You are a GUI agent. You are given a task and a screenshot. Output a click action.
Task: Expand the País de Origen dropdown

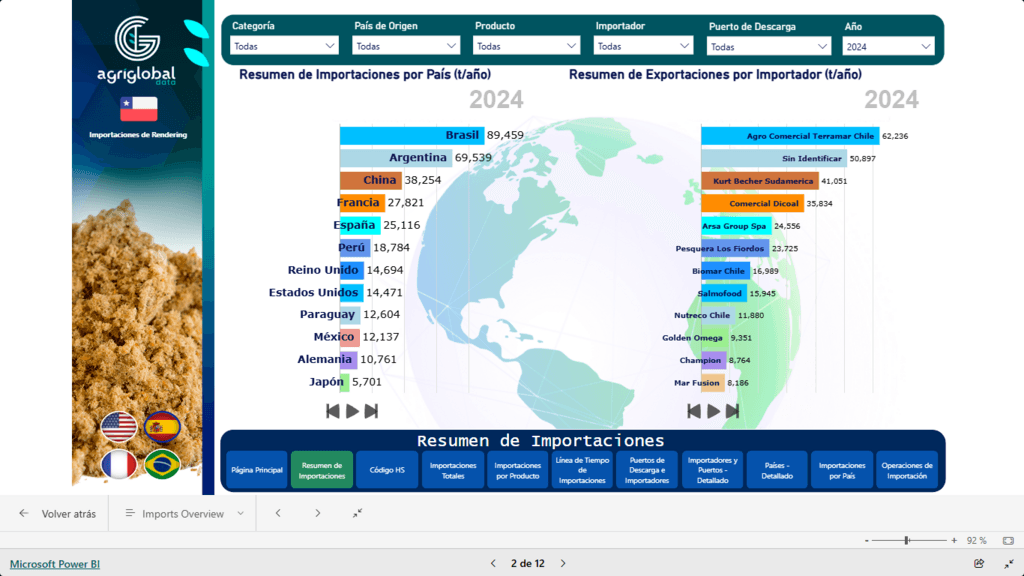(x=406, y=45)
